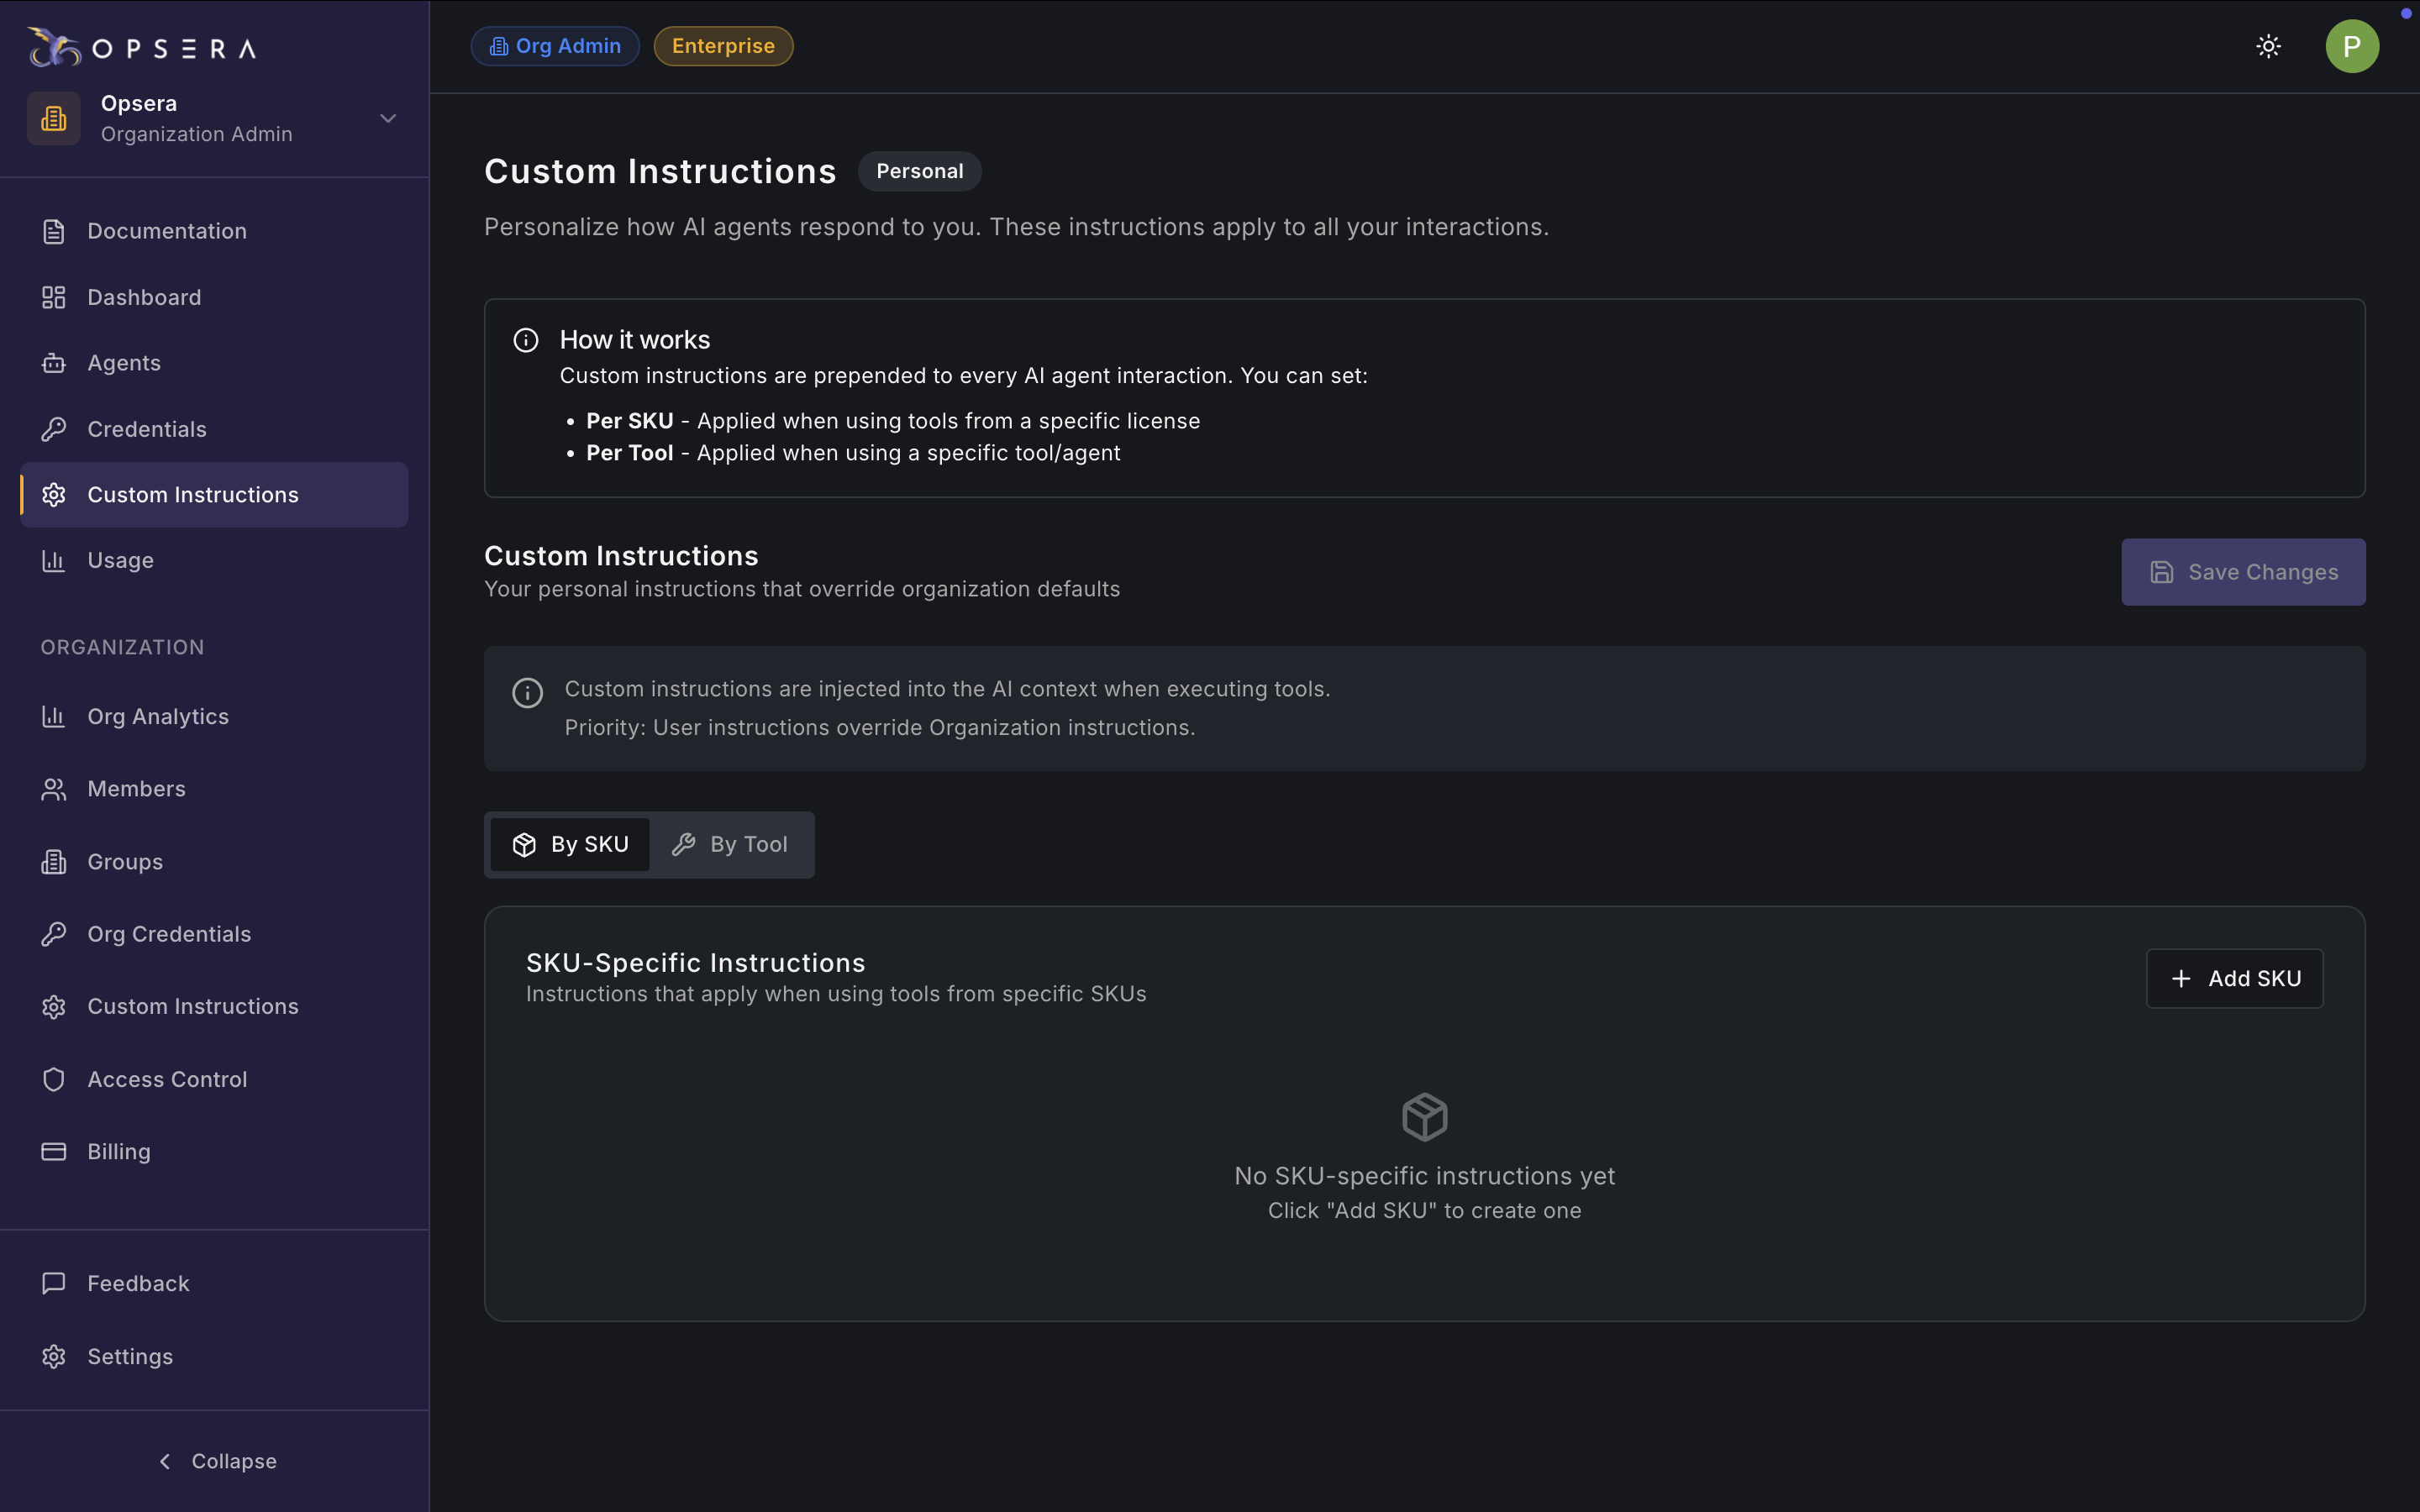Open the Members page

click(x=136, y=789)
